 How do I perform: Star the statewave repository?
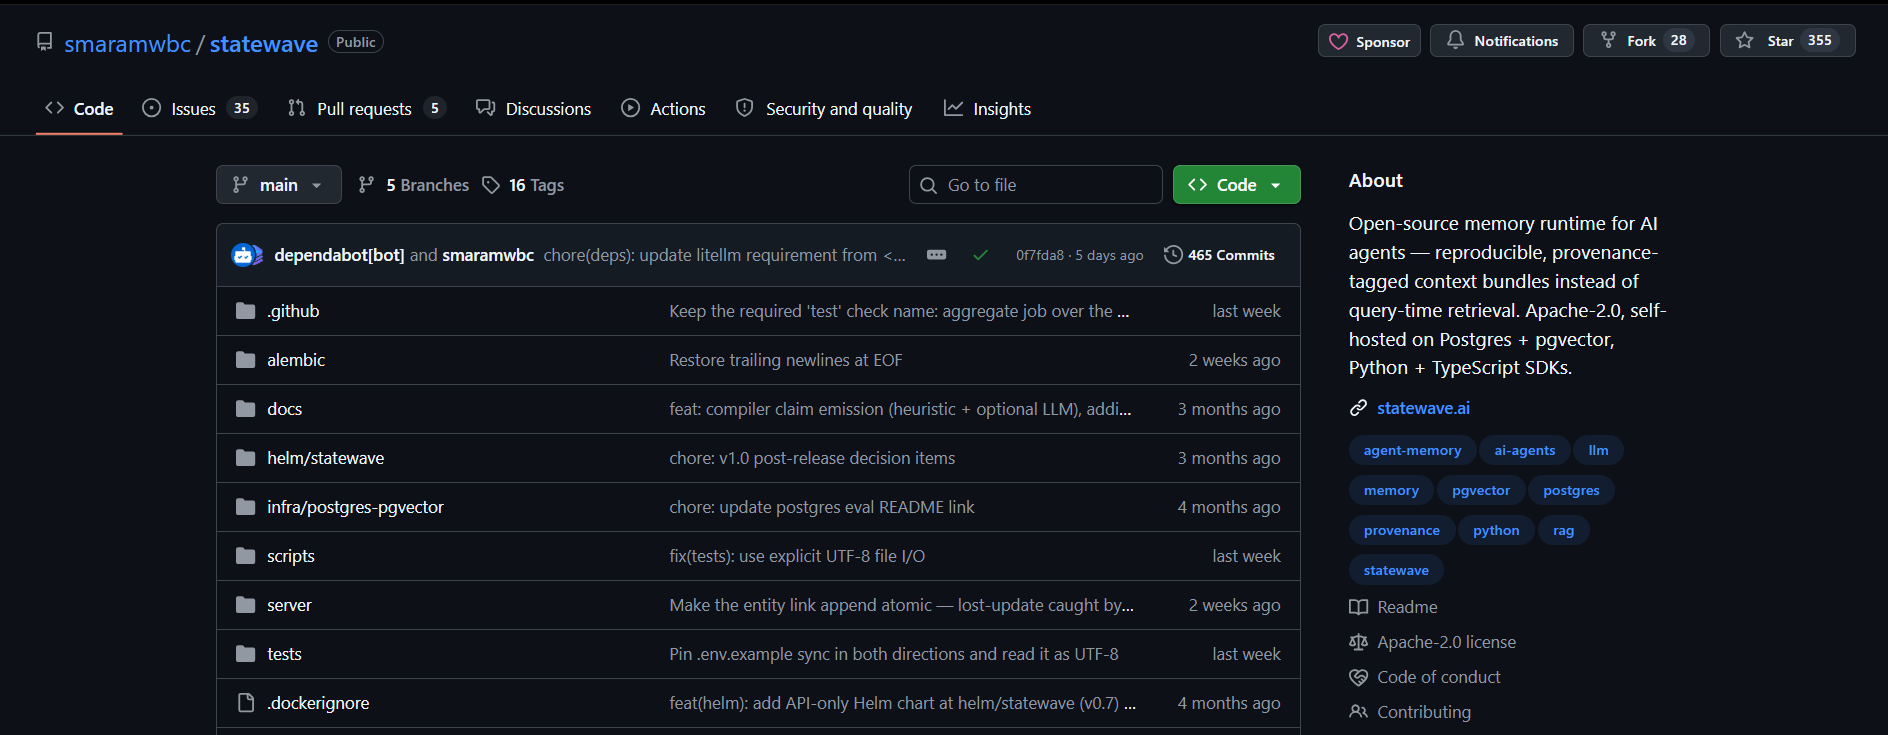pyautogui.click(x=1786, y=41)
